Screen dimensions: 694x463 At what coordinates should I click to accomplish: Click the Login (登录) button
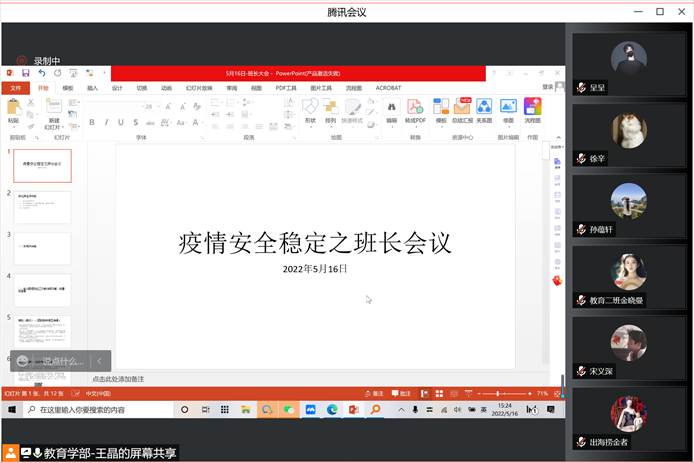548,87
